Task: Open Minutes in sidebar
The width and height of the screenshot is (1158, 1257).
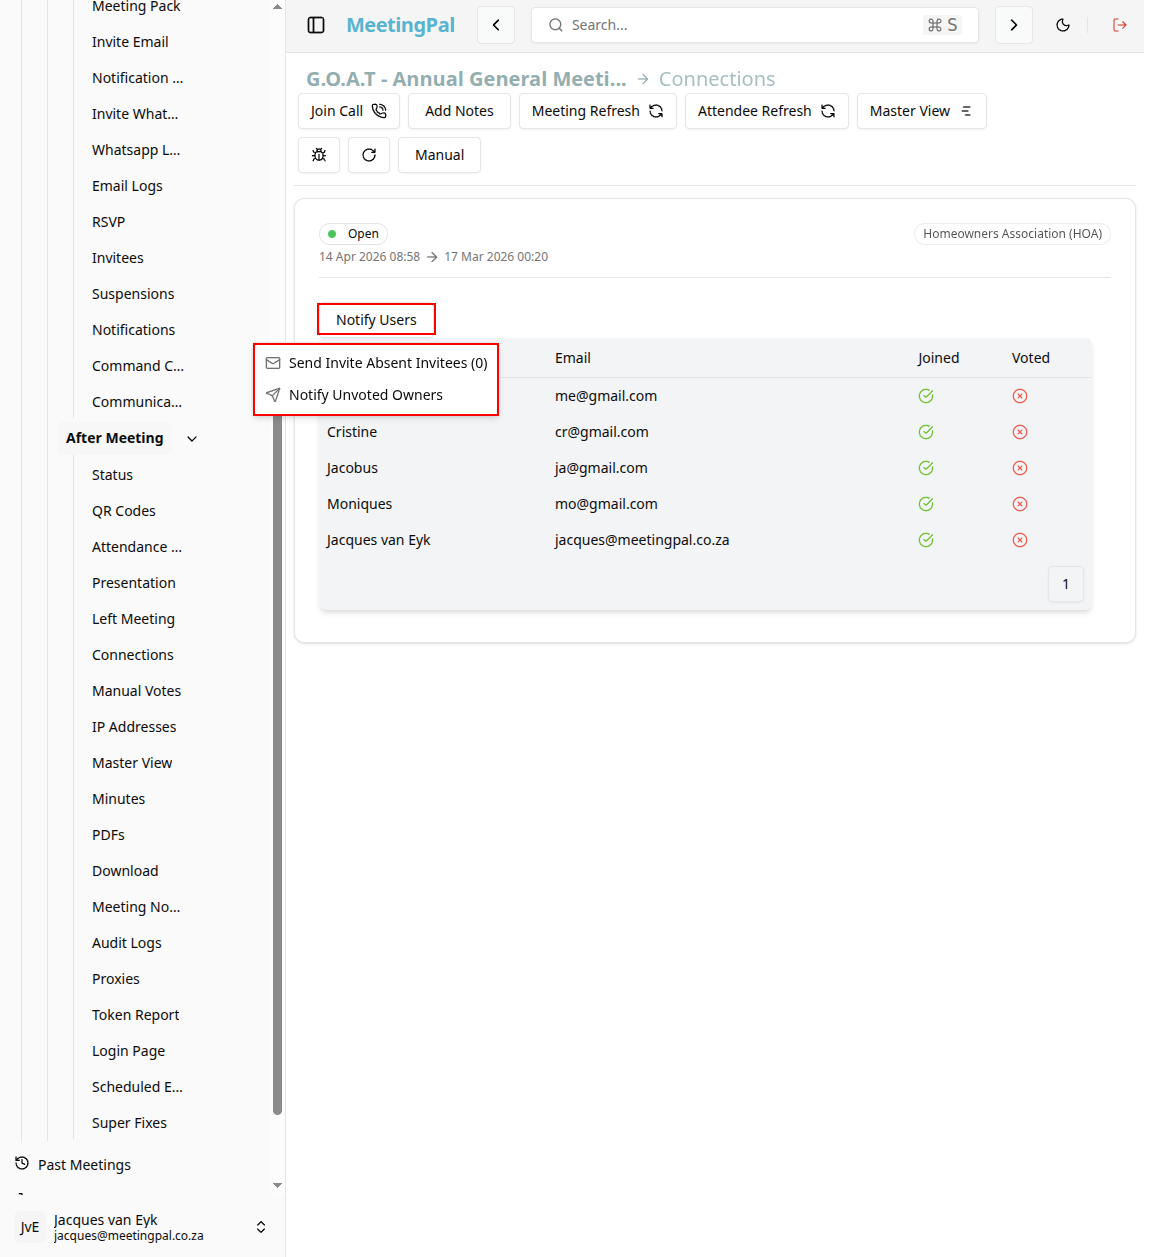Action: tap(118, 799)
